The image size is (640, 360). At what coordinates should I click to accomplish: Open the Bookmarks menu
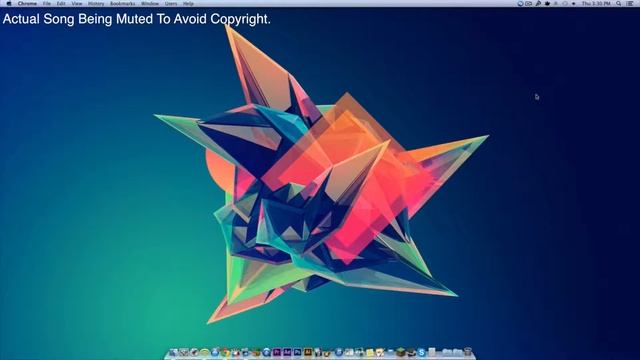(122, 3)
